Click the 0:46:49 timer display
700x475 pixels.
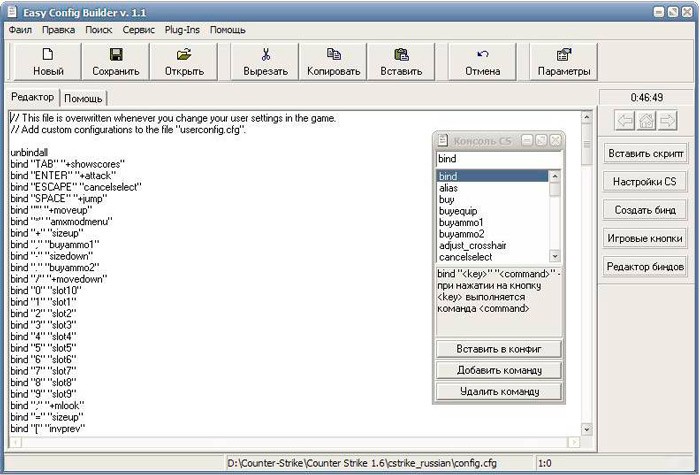(x=646, y=97)
